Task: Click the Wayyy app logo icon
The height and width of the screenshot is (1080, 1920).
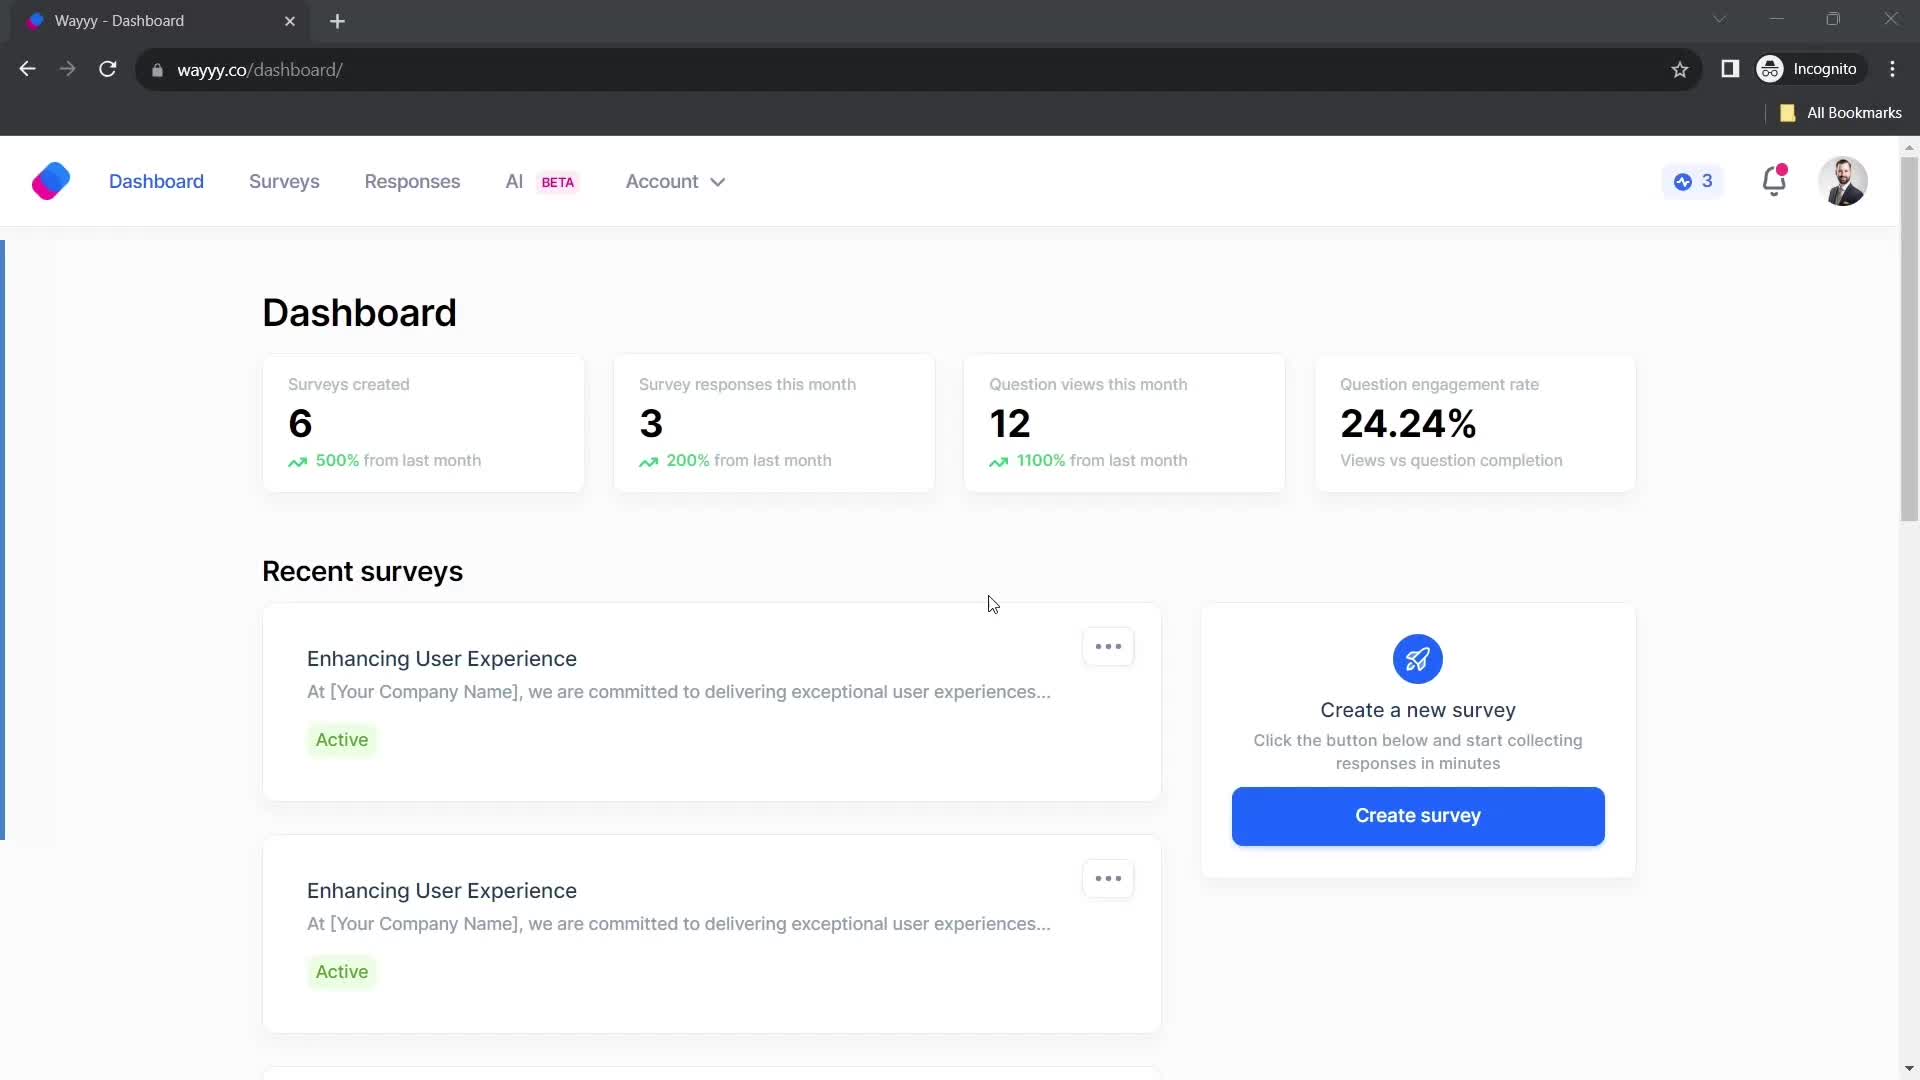Action: coord(50,181)
